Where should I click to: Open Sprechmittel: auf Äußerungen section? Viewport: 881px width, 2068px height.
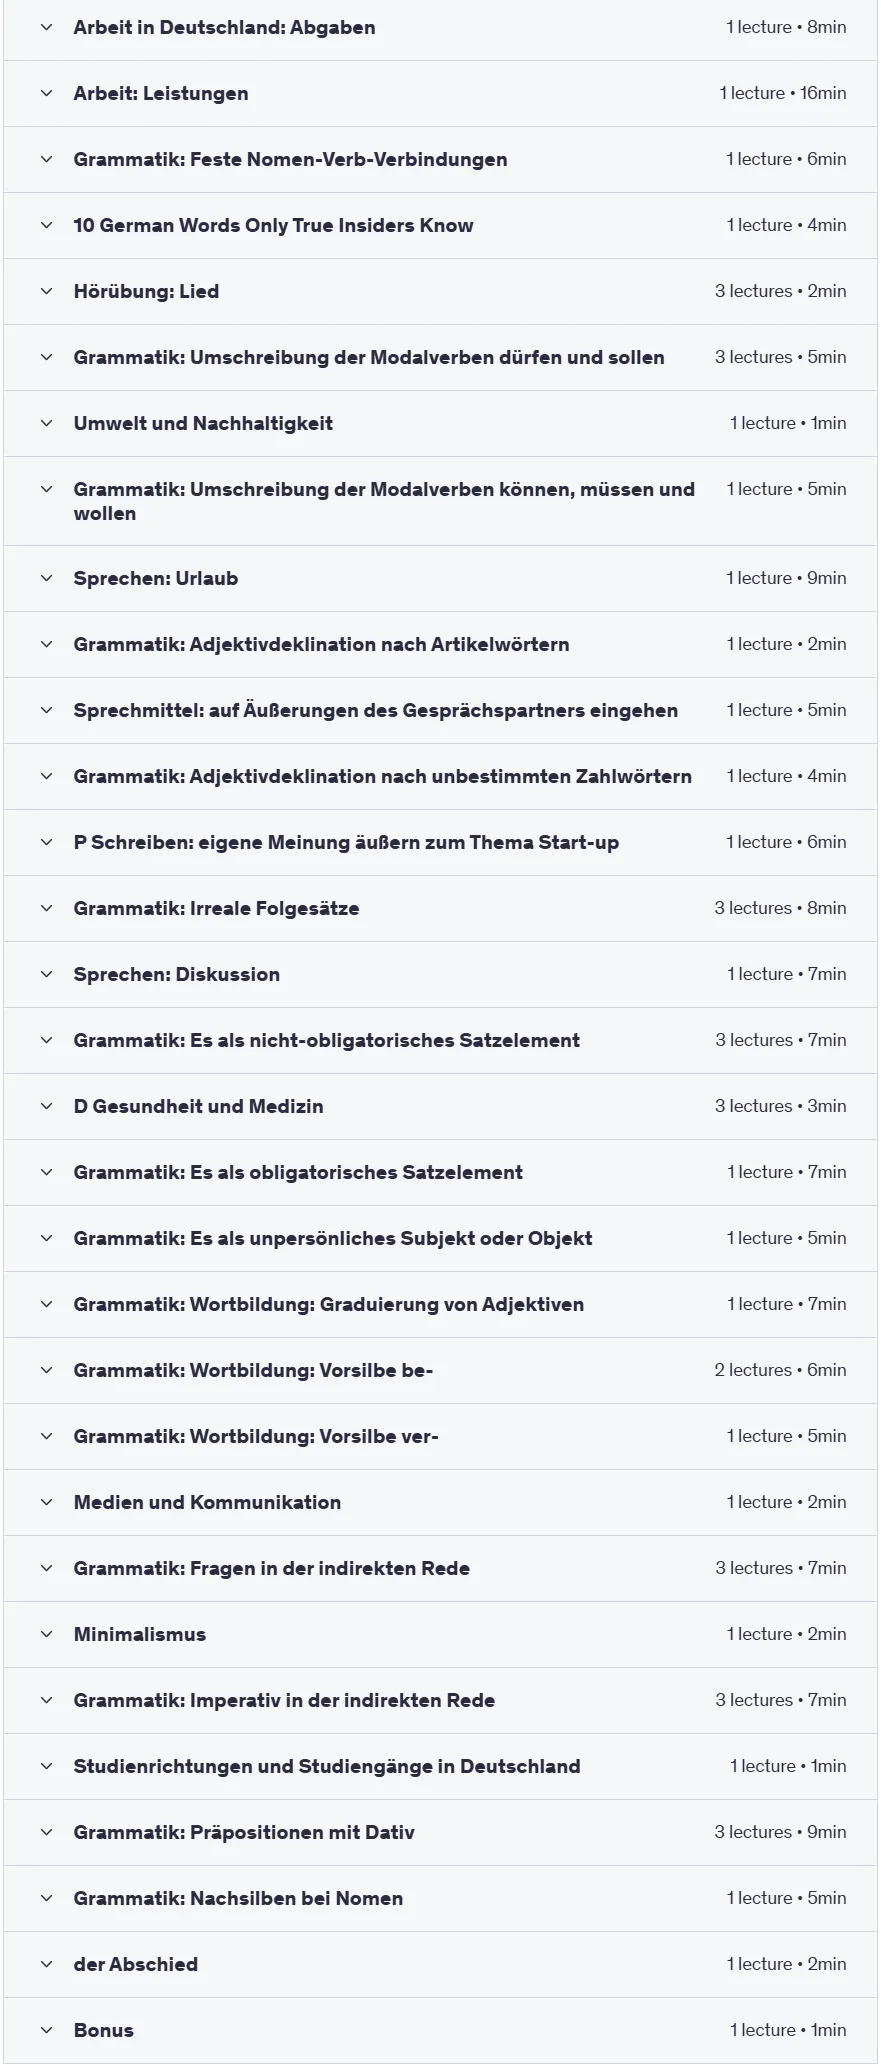[x=440, y=711]
